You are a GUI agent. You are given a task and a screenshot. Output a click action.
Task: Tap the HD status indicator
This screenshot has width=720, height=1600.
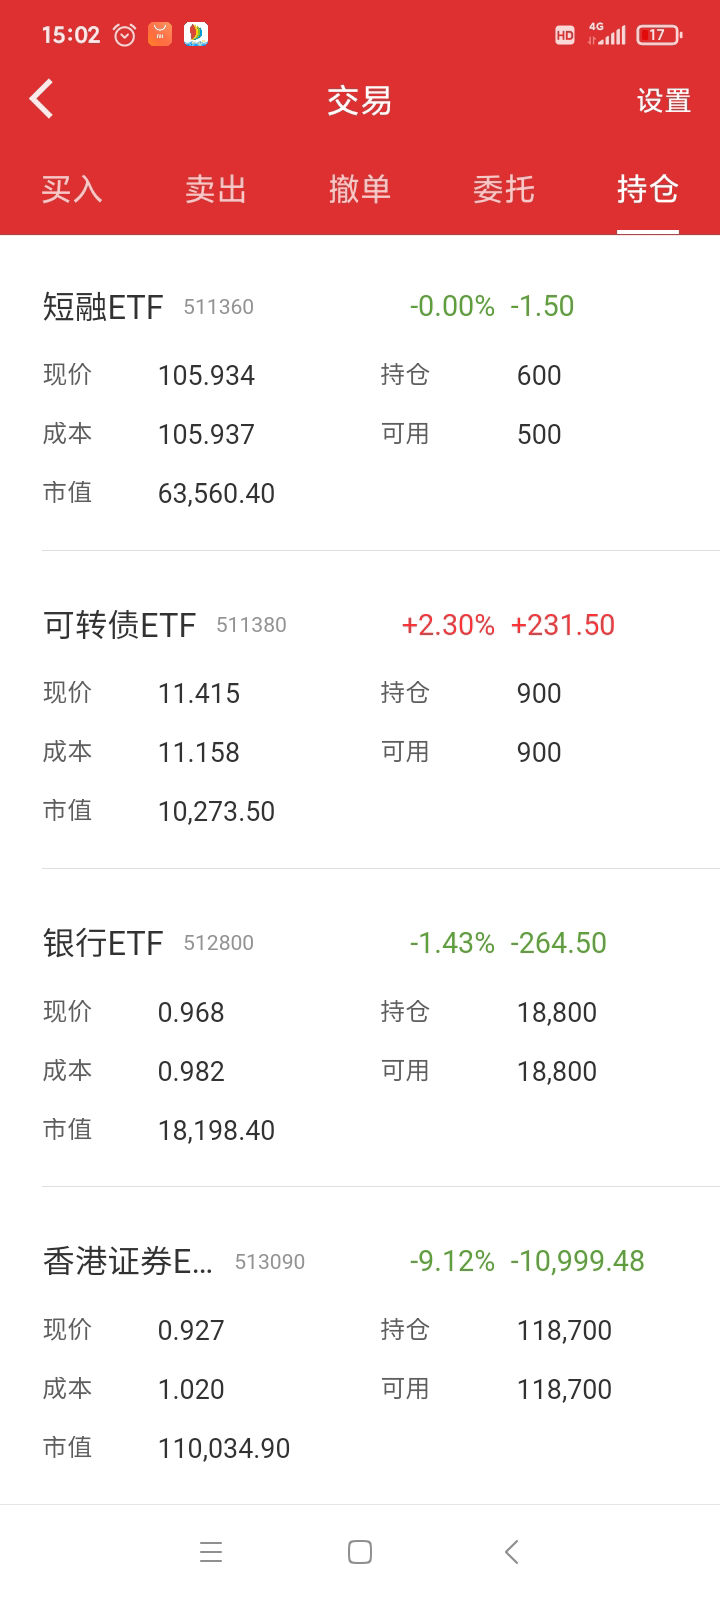click(x=565, y=35)
